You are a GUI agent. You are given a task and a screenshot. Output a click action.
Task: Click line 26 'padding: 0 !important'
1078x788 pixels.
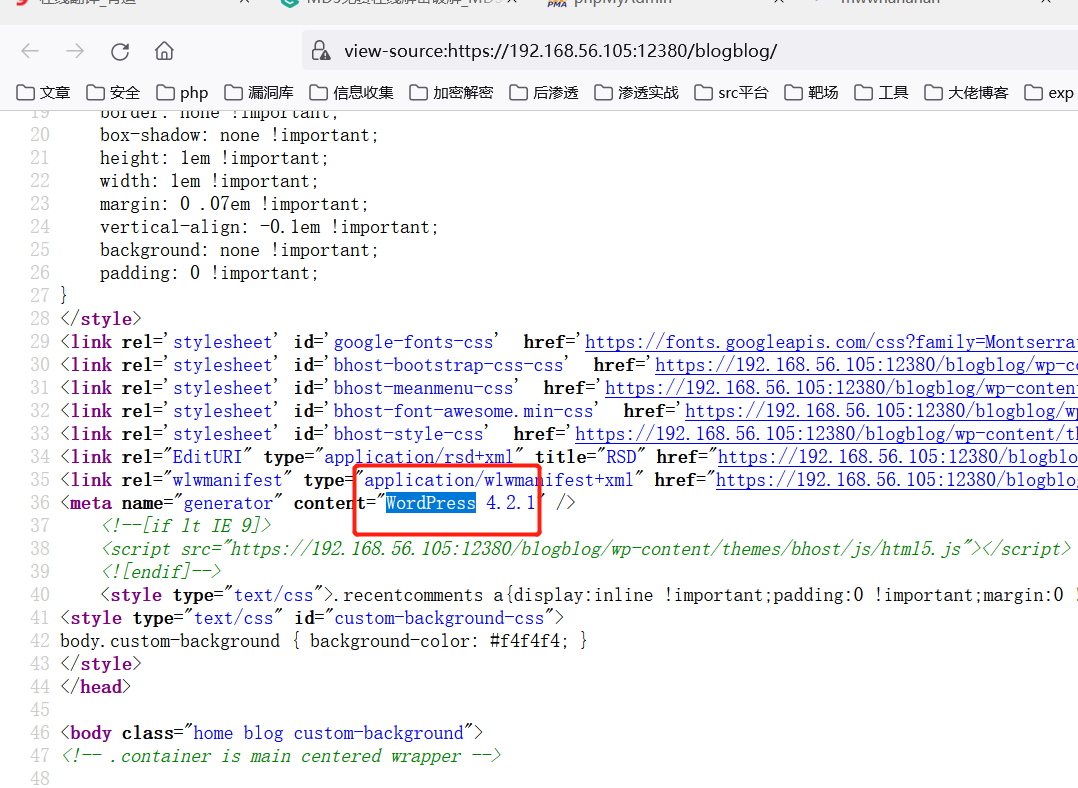pyautogui.click(x=209, y=274)
